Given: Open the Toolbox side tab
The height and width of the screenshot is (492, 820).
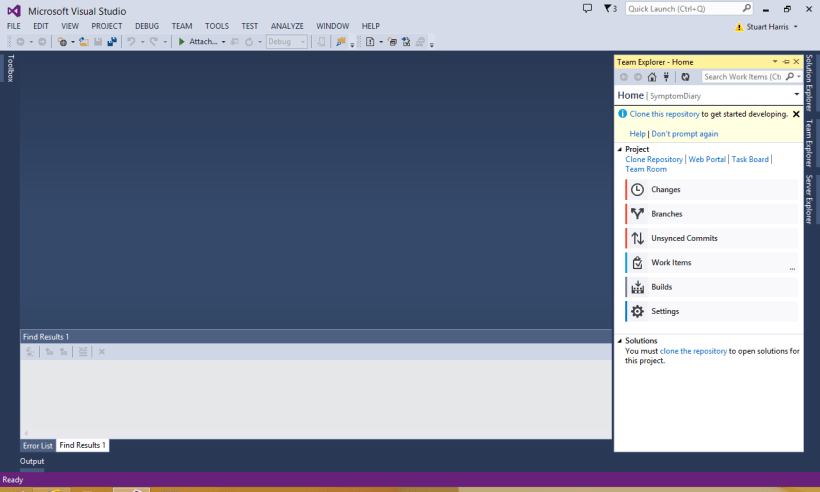Looking at the screenshot, I should (x=10, y=68).
